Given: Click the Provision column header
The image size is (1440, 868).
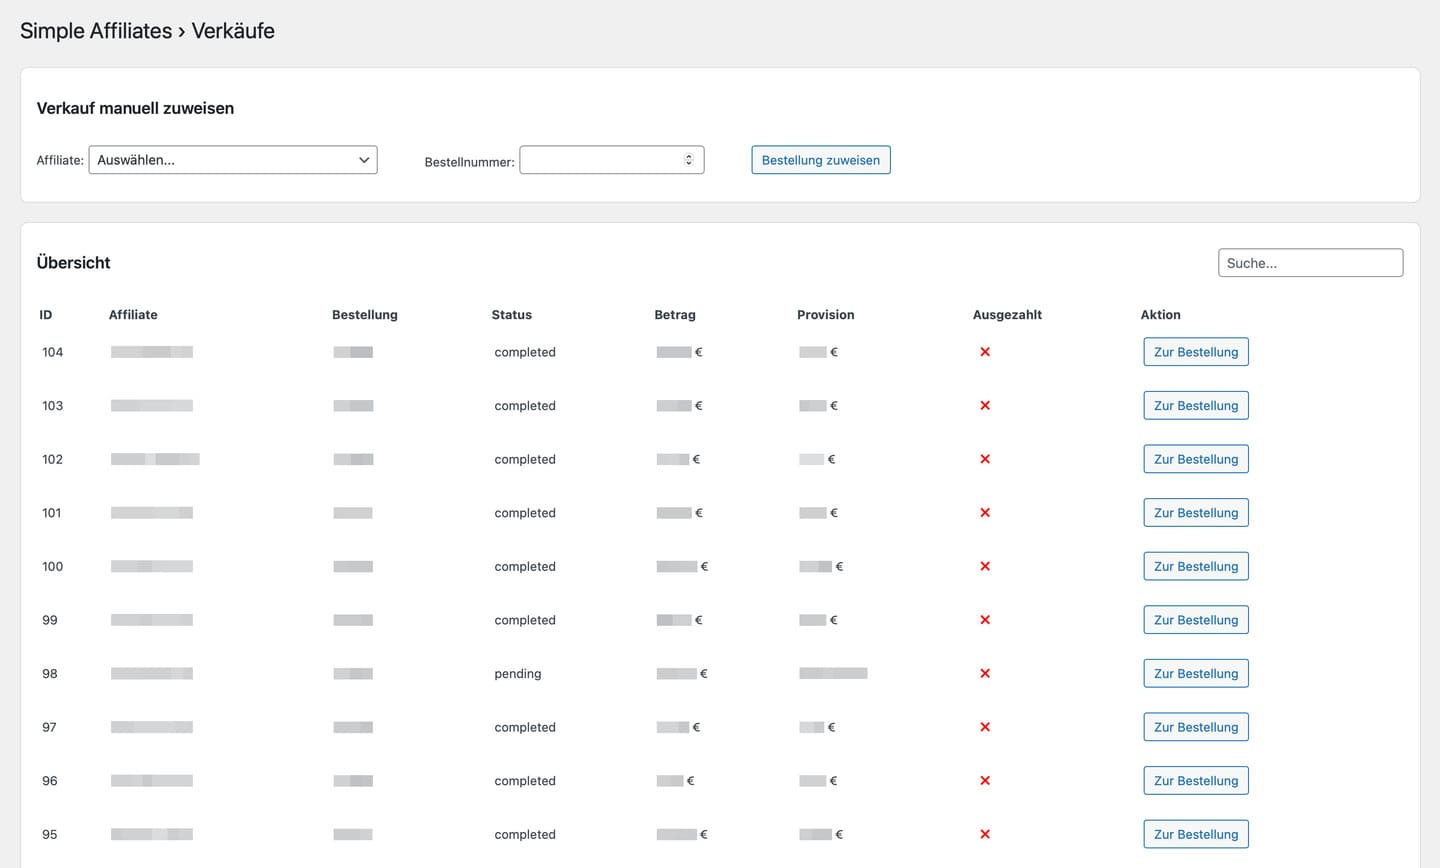Looking at the screenshot, I should (825, 315).
